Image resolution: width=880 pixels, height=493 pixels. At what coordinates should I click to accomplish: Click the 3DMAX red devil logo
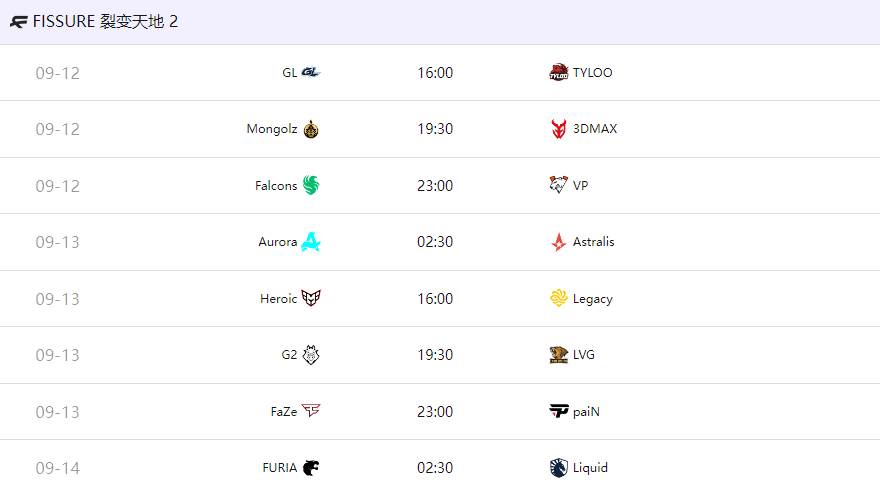tap(558, 129)
